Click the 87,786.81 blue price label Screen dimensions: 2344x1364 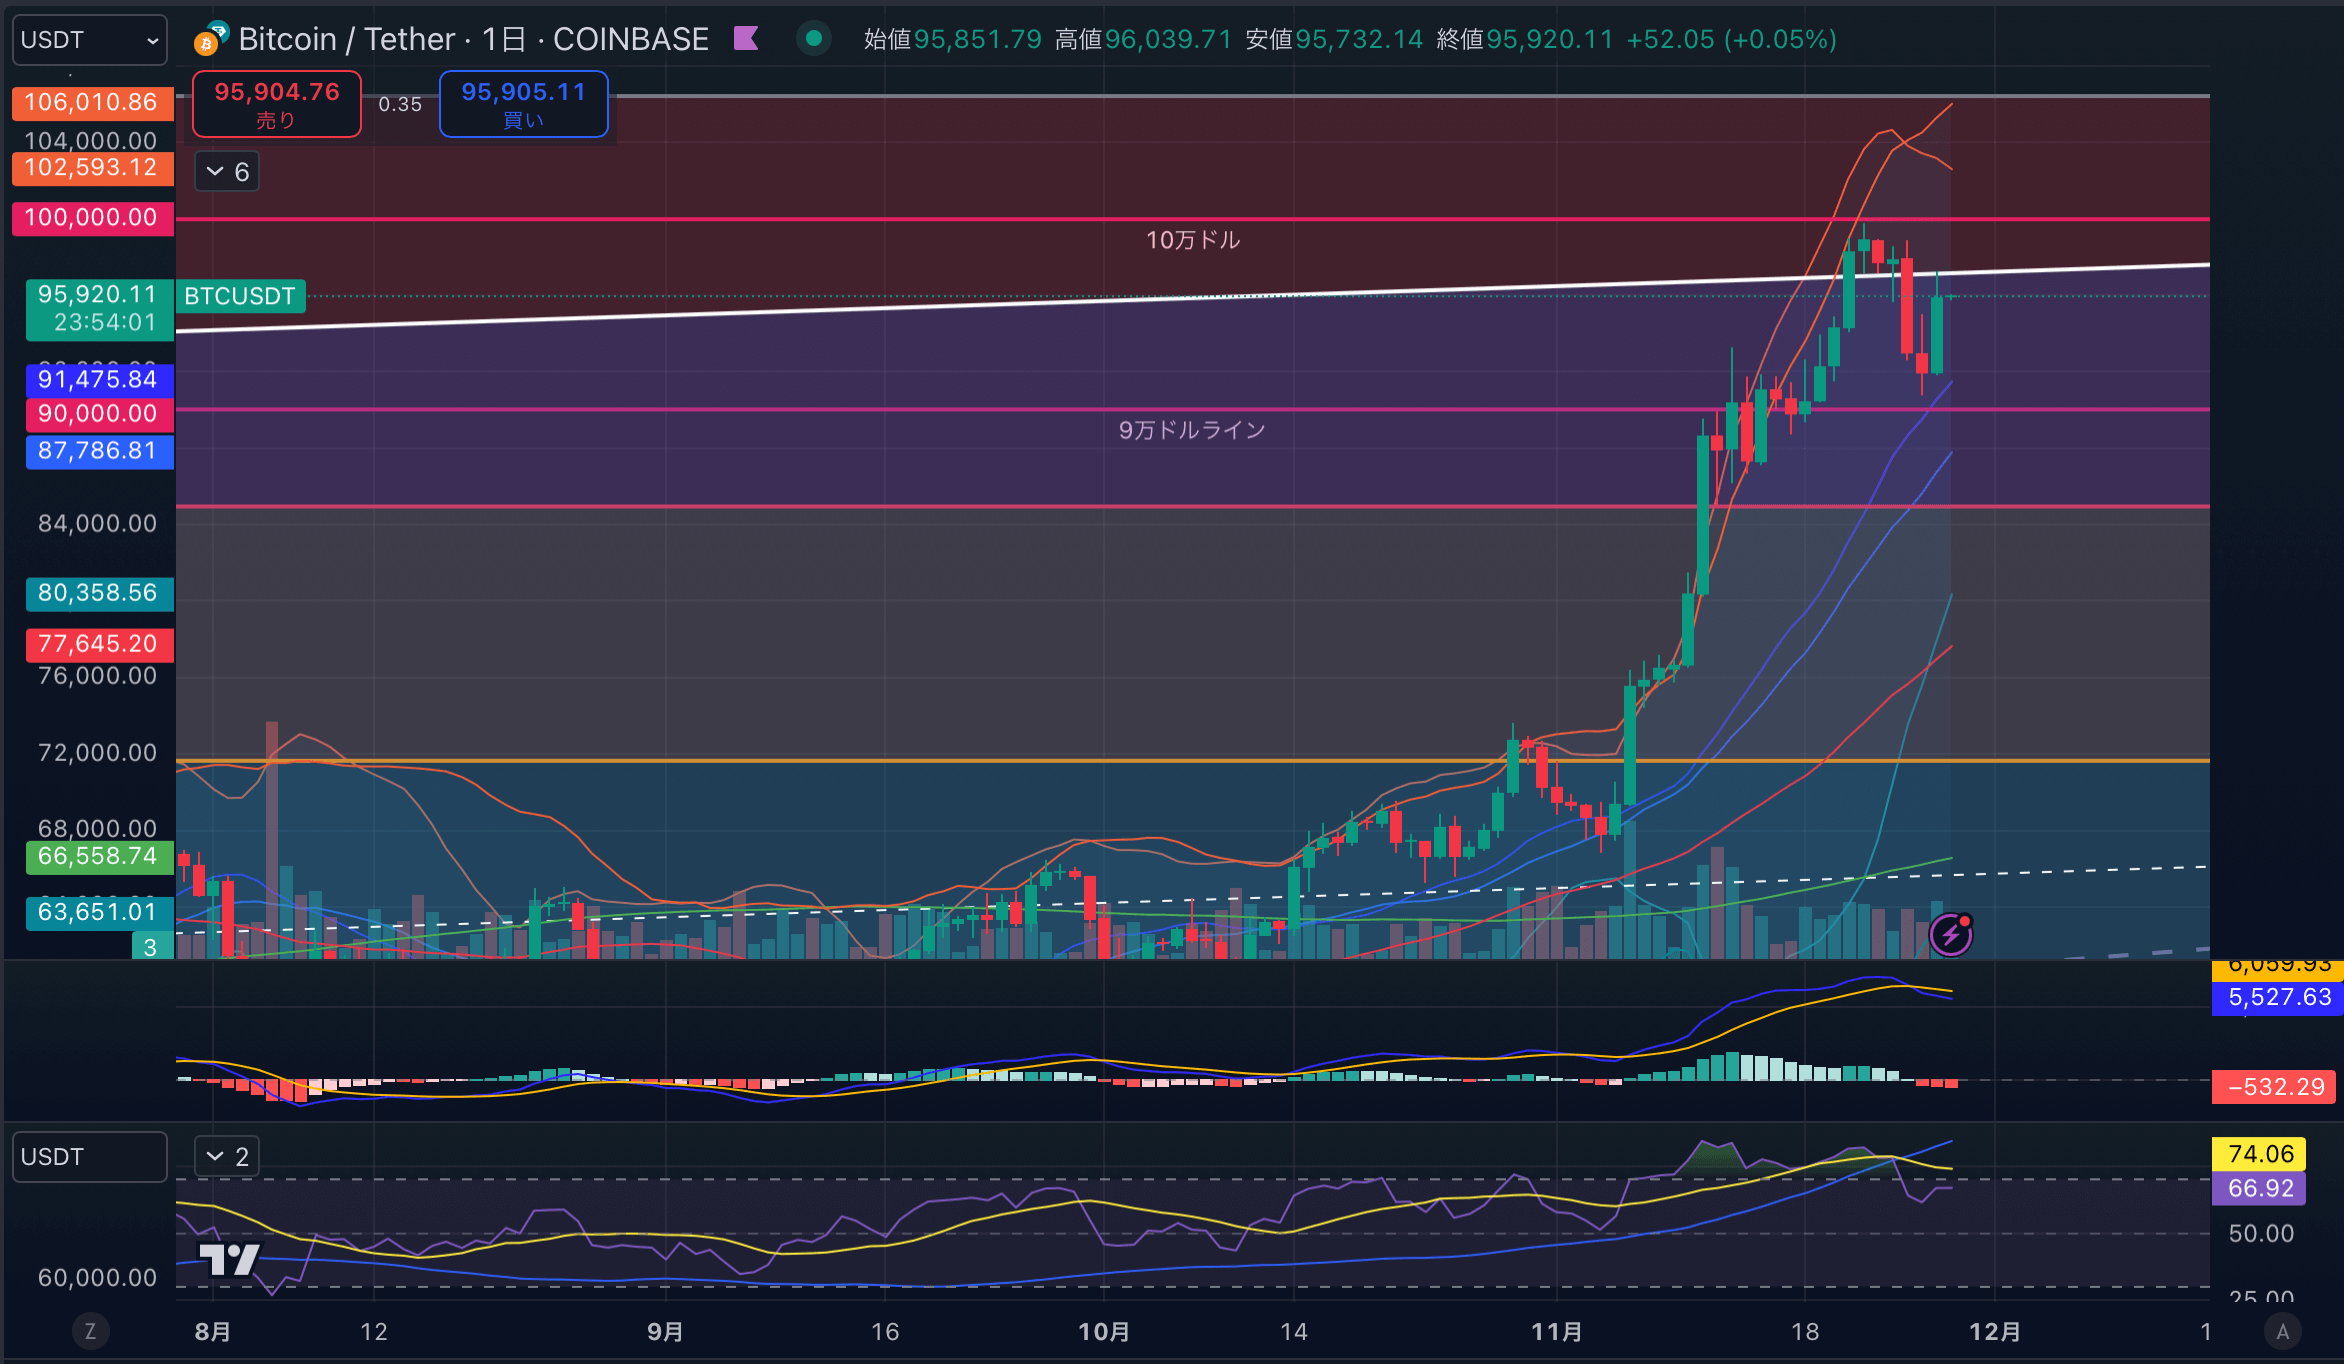pyautogui.click(x=98, y=451)
